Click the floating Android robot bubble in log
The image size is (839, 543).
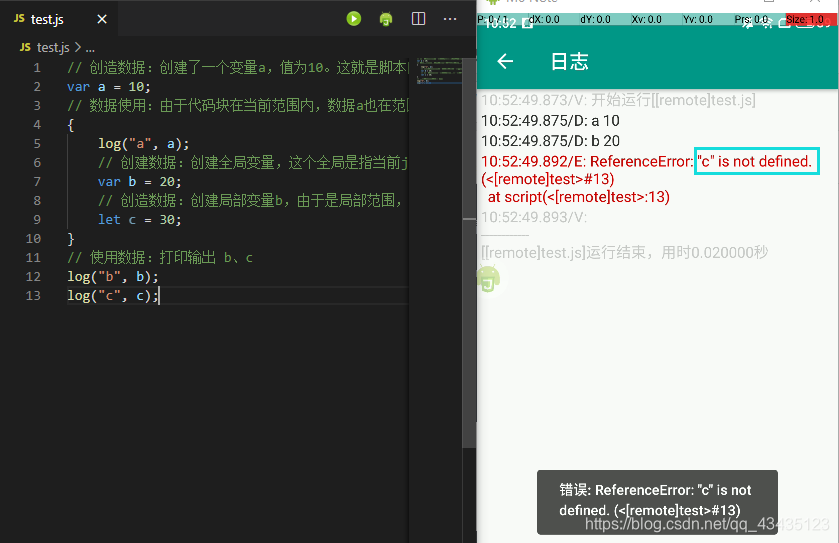pyautogui.click(x=489, y=279)
